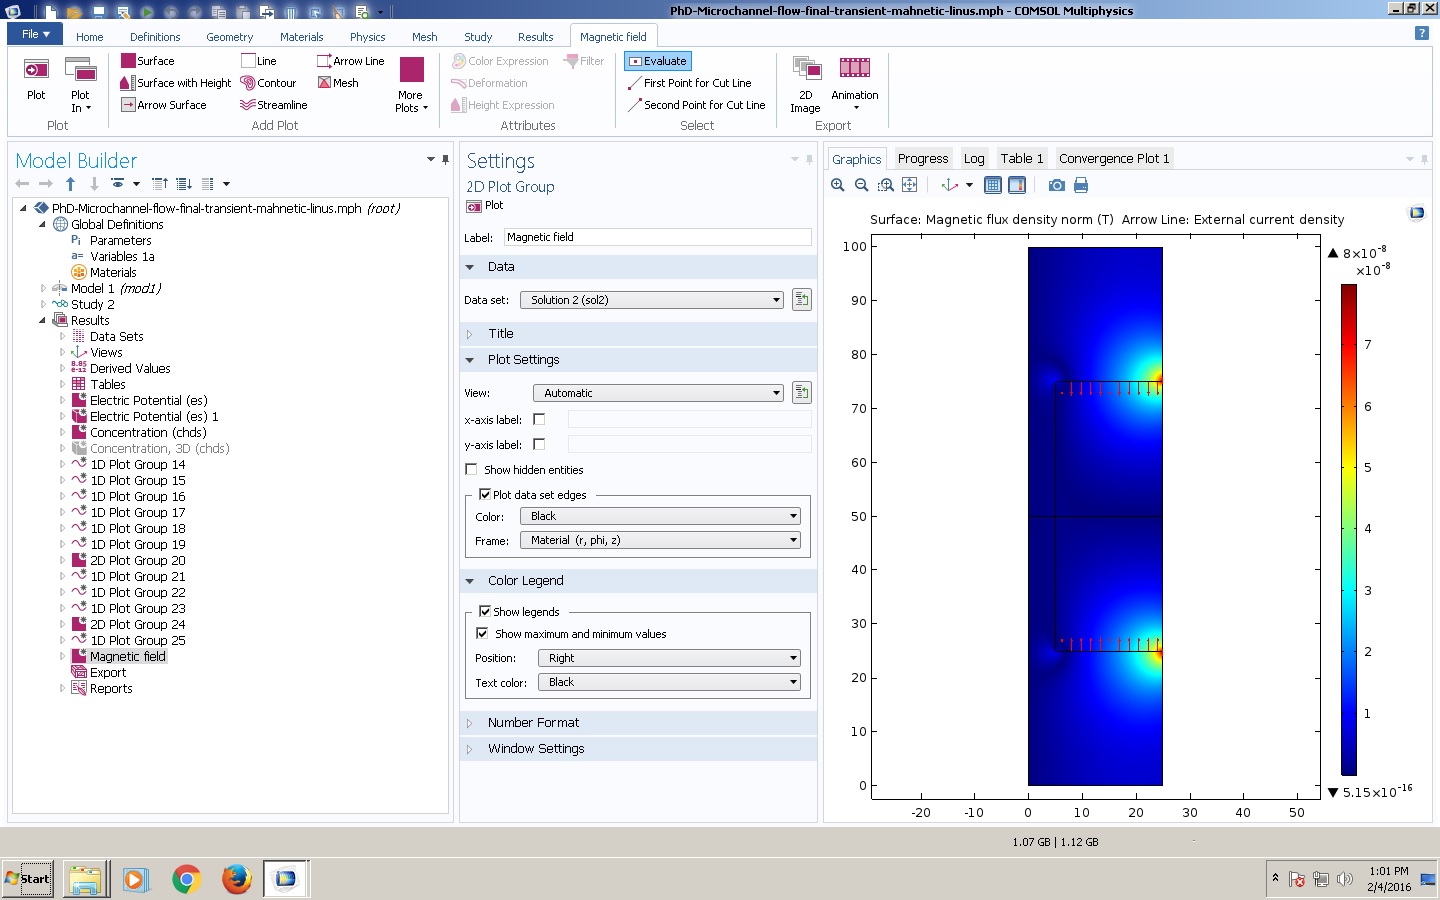Click the image snapshot camera icon

[1056, 185]
